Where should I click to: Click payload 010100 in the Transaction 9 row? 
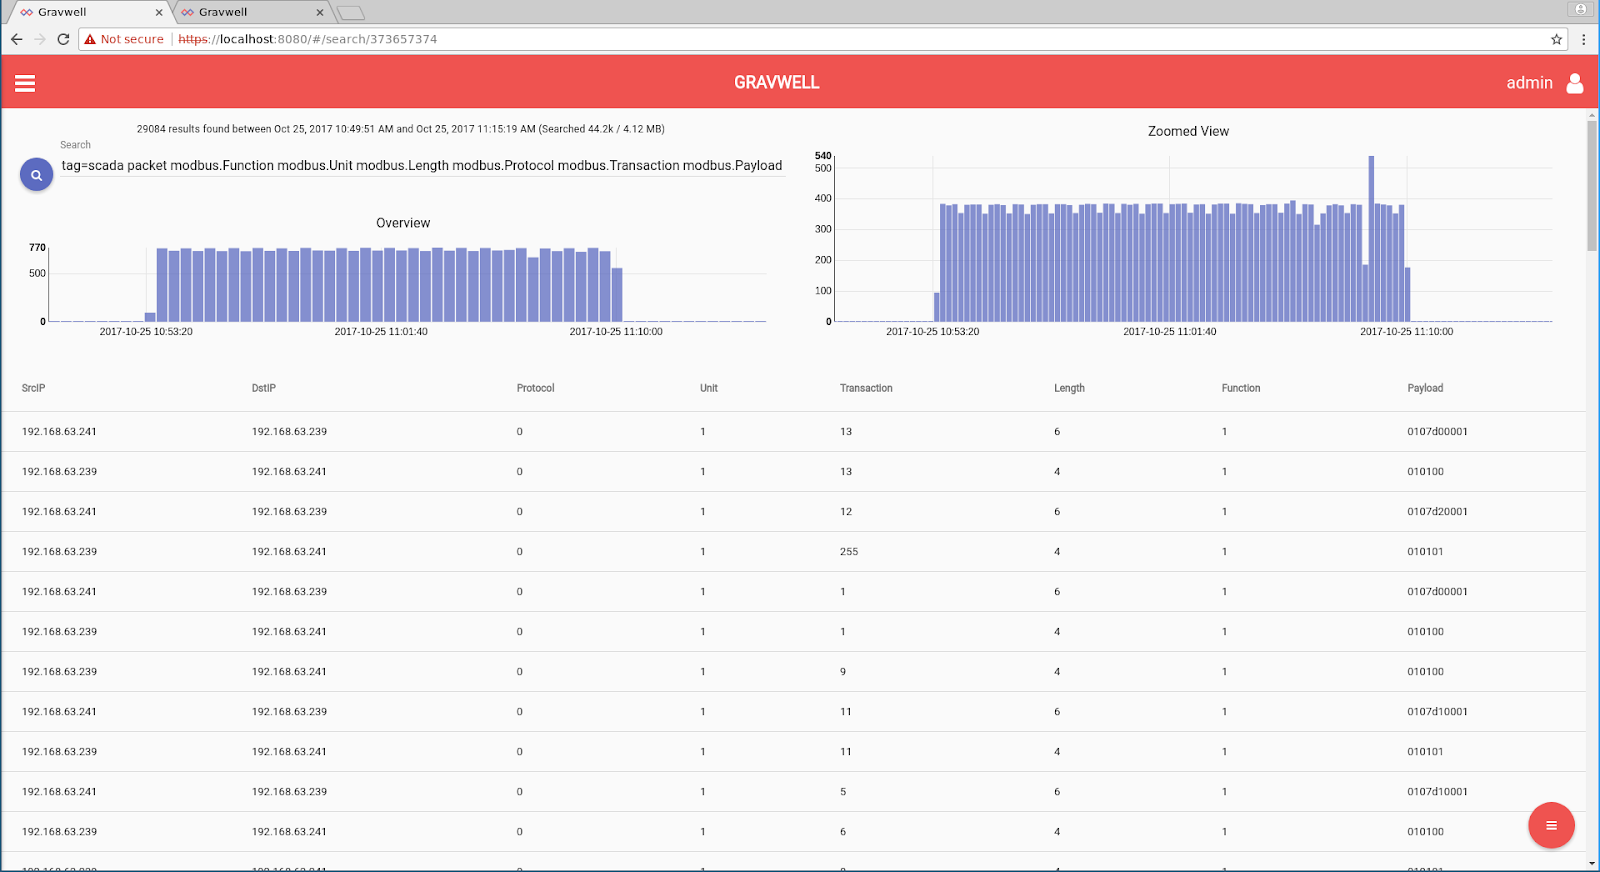point(1425,672)
